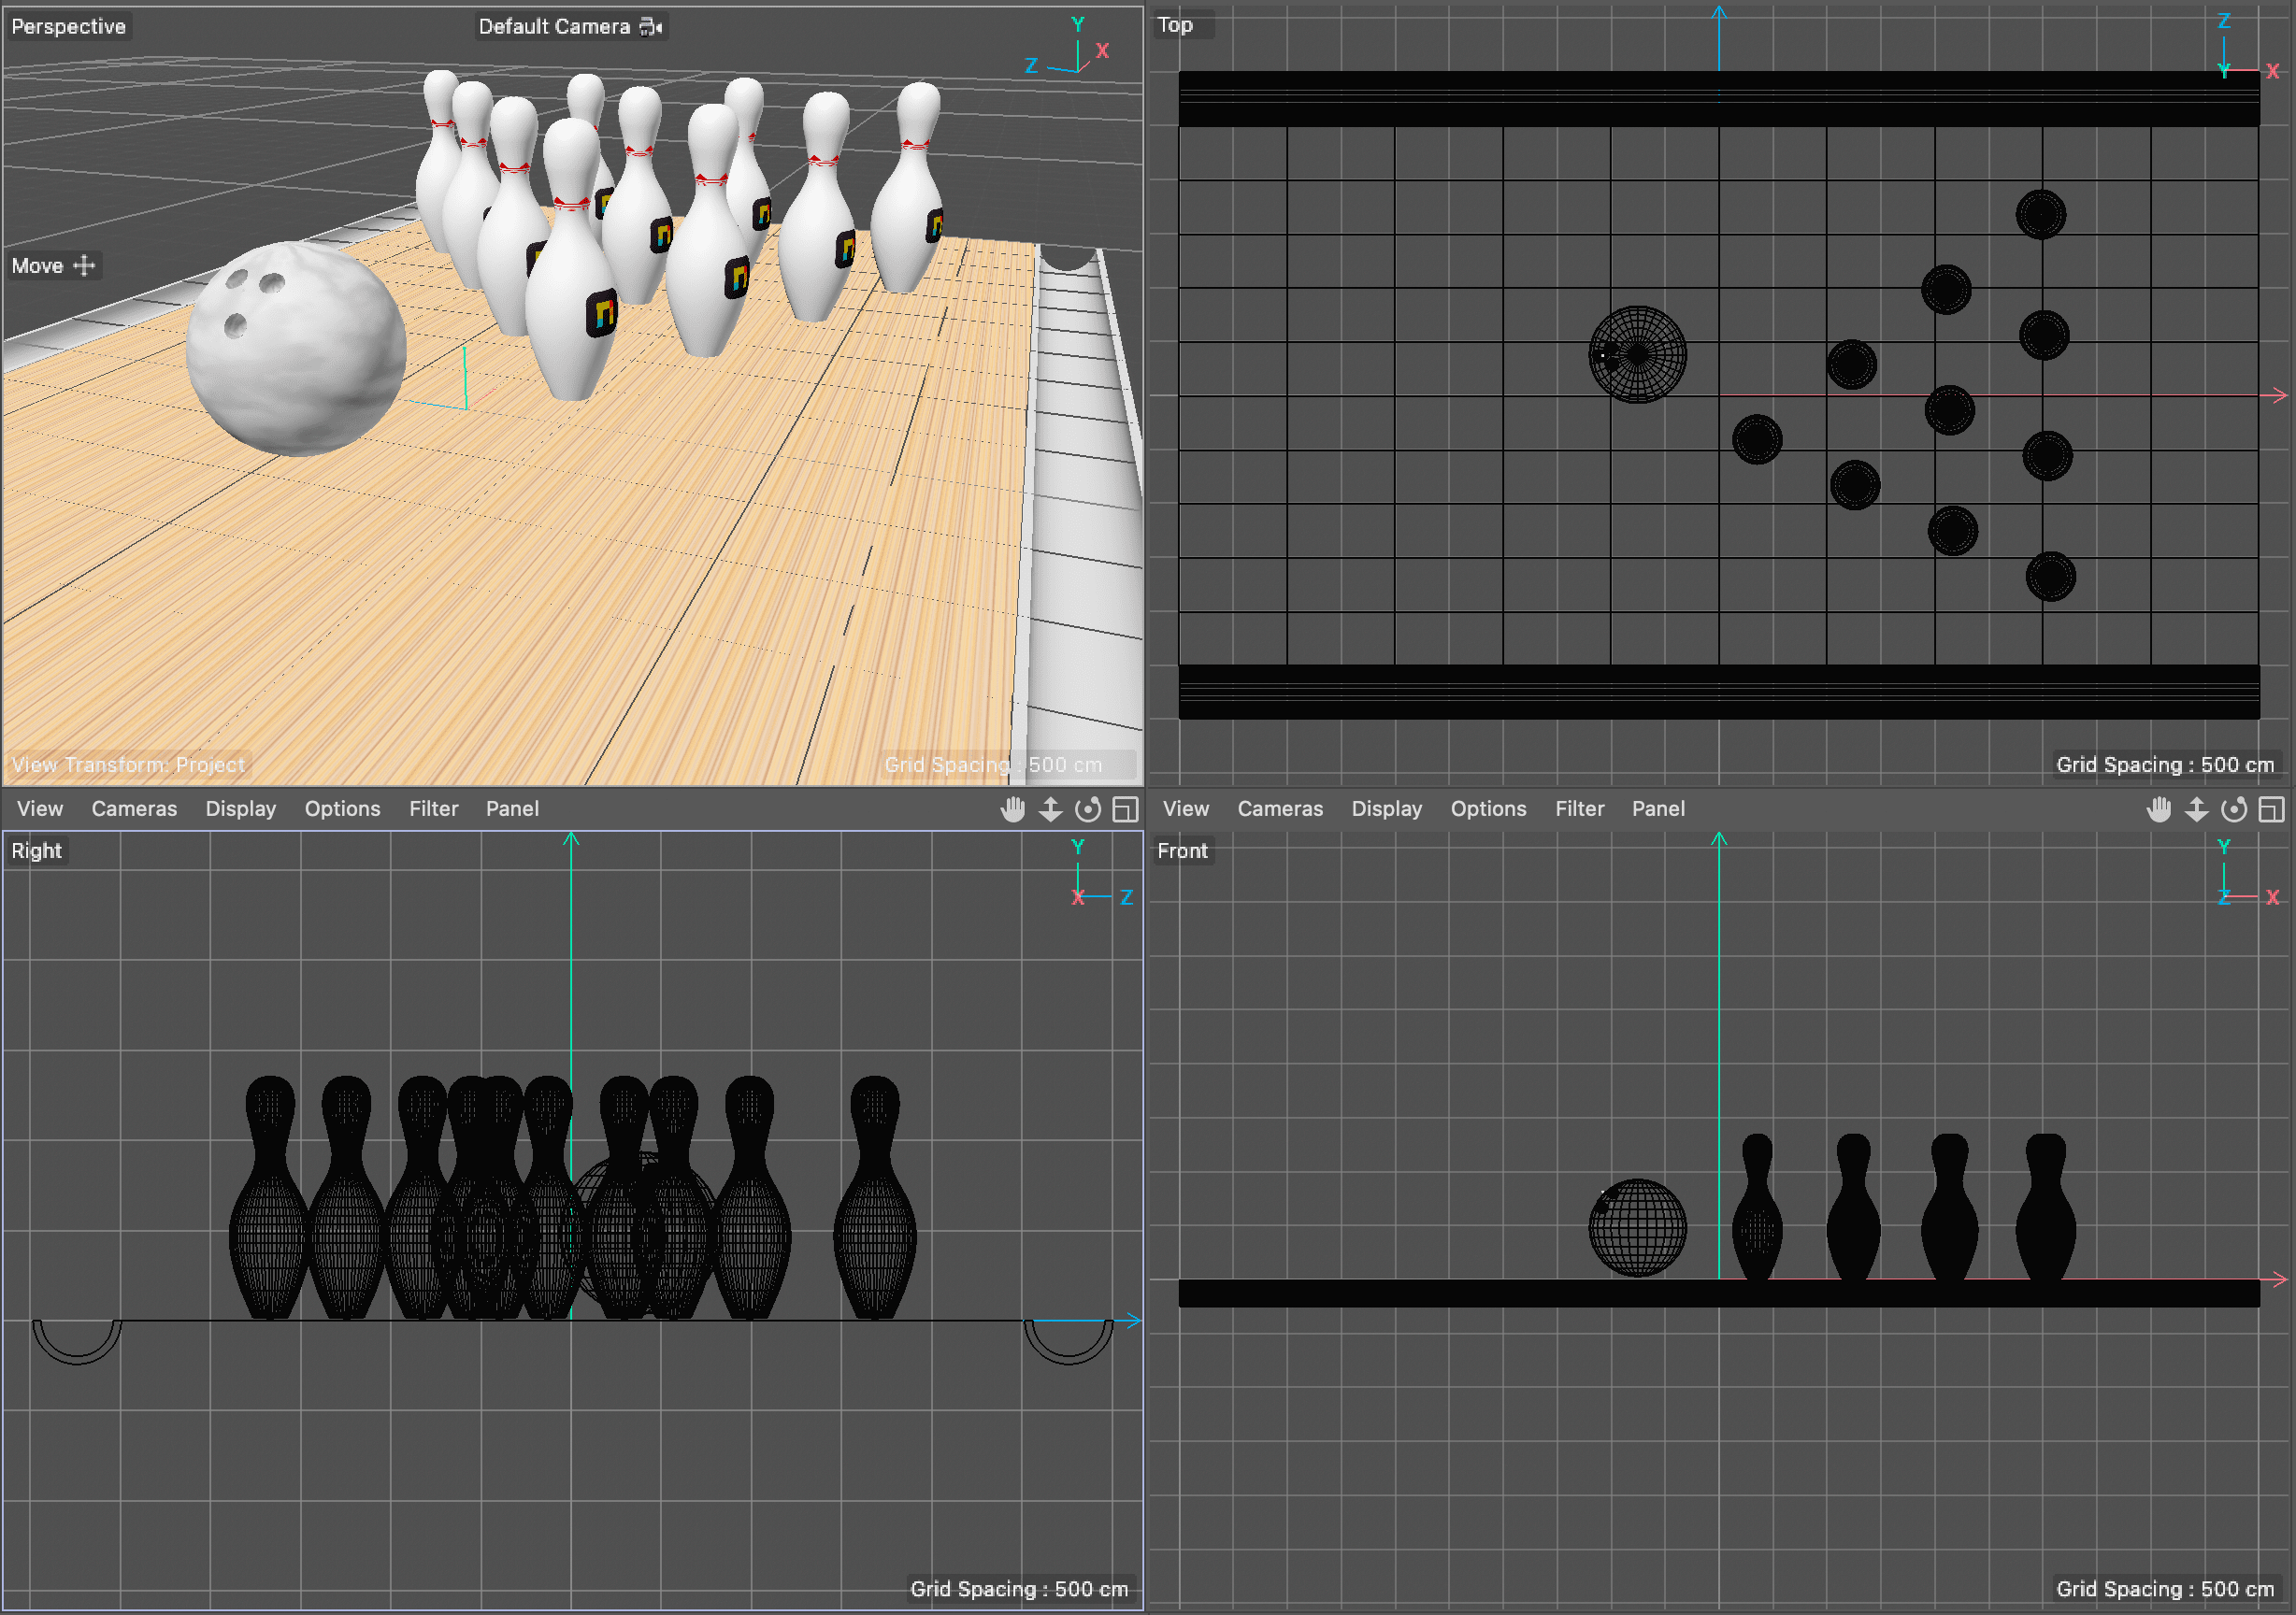Click the camera icon beside Default Camera
2296x1615 pixels.
(x=650, y=26)
